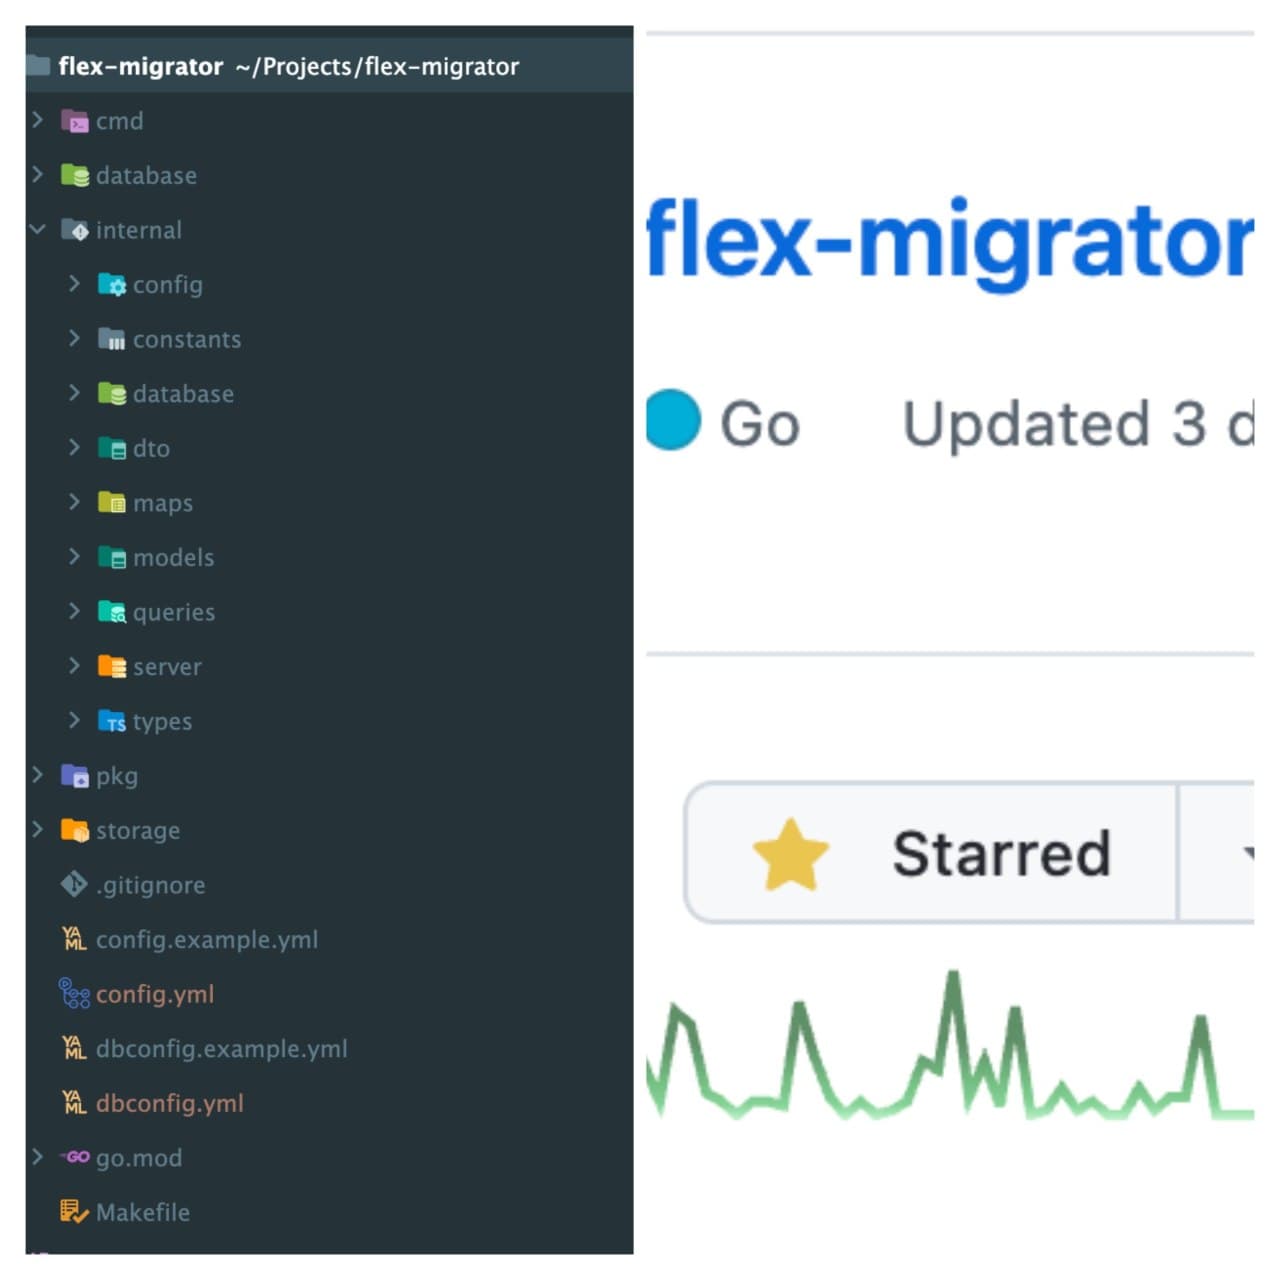Select the dbconfig.yml file name

pos(170,1103)
